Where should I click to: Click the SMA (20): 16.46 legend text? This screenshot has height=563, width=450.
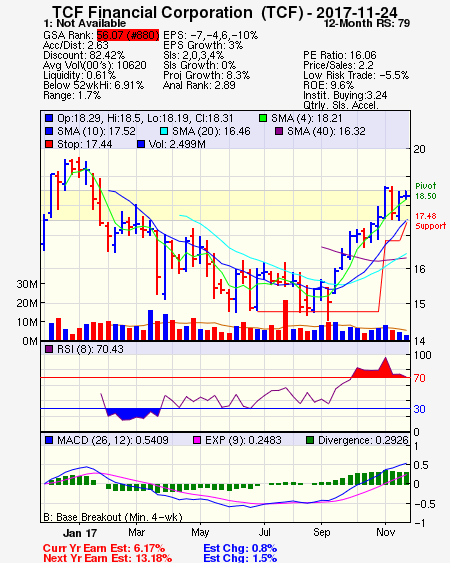(x=211, y=131)
